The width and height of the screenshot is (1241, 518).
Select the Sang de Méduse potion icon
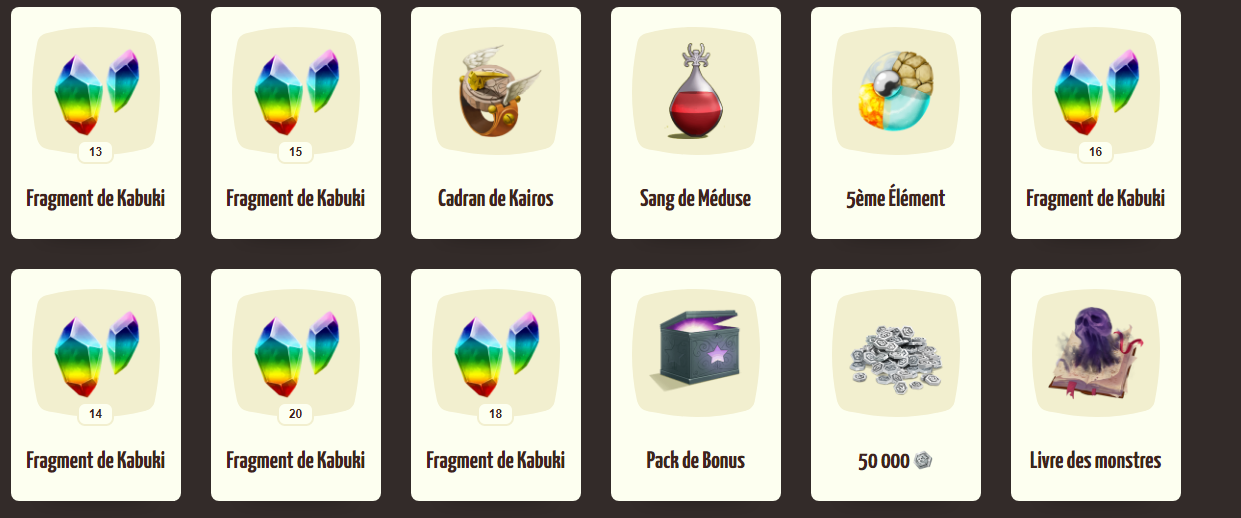tap(696, 92)
